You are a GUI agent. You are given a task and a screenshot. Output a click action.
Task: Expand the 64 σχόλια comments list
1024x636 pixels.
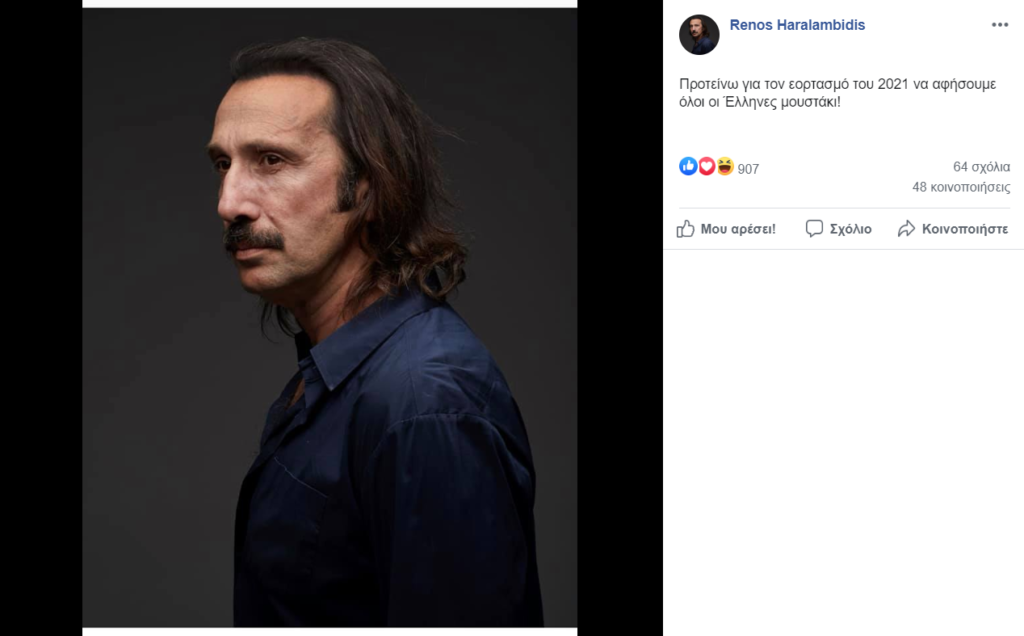[981, 167]
